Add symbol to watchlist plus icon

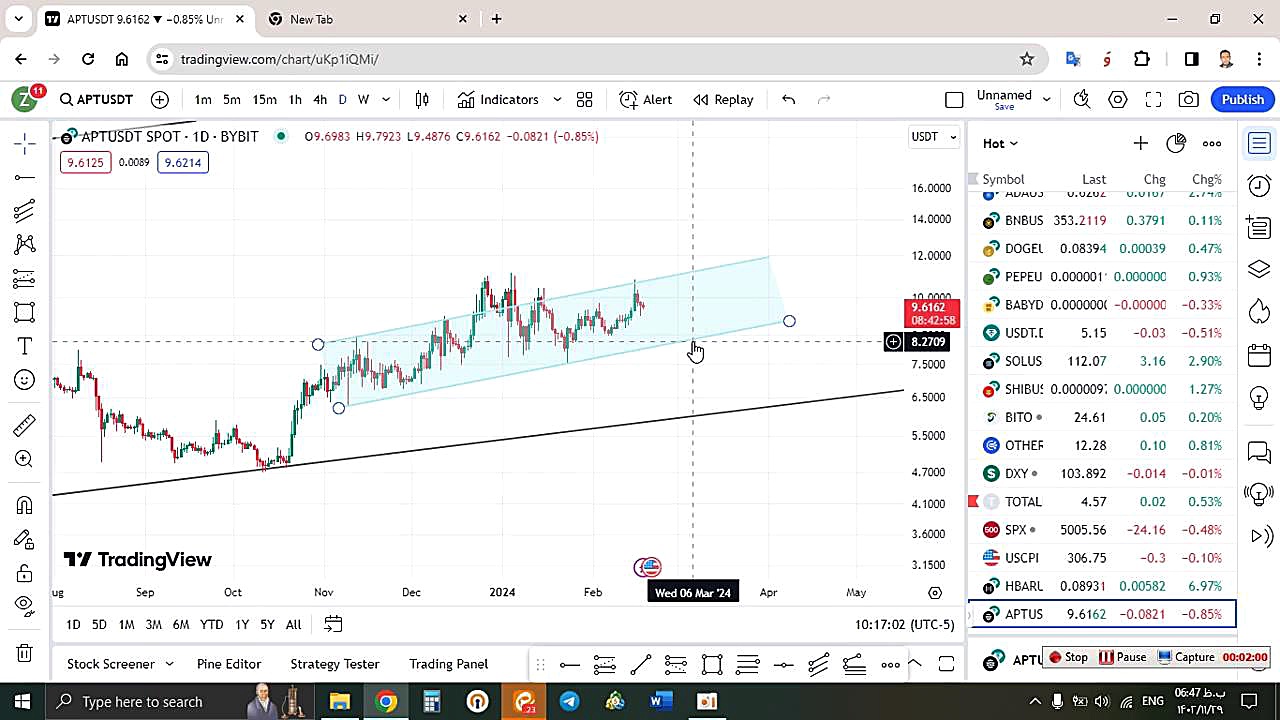tap(1140, 143)
